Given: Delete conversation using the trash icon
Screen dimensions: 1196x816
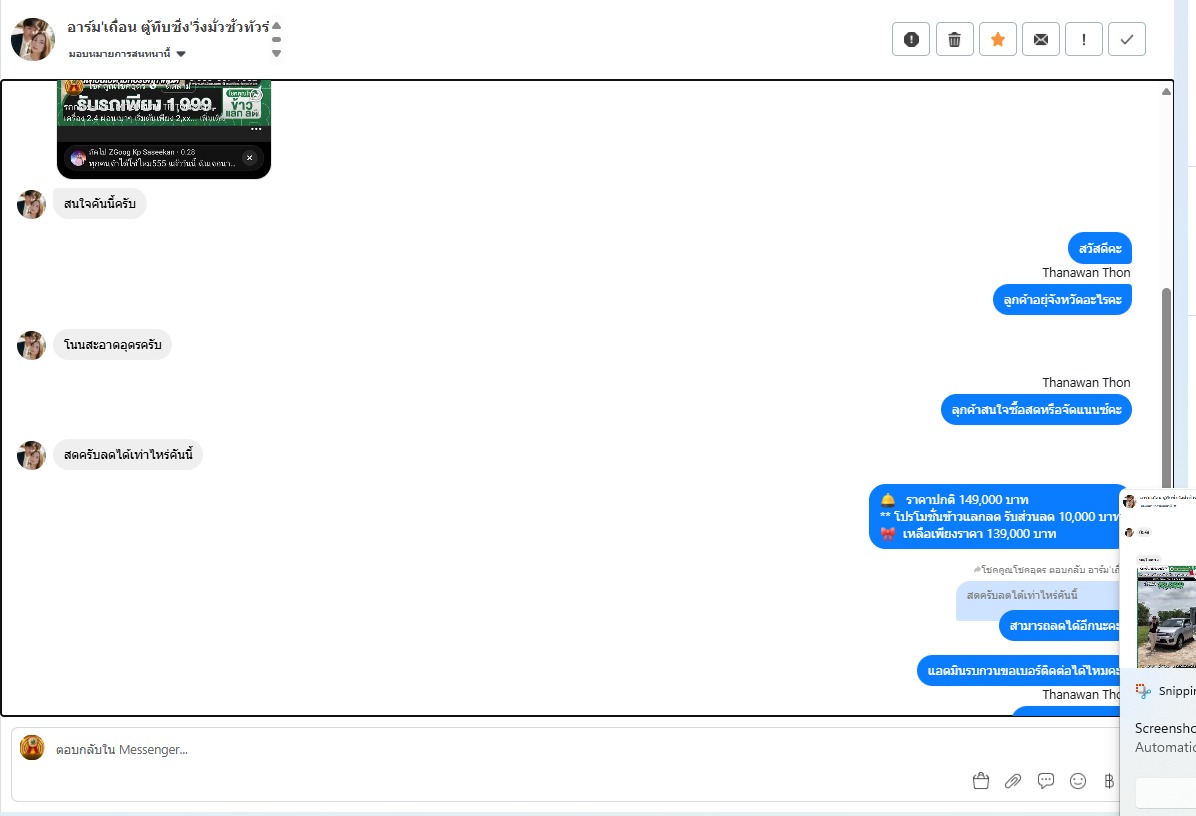Looking at the screenshot, I should tap(954, 40).
